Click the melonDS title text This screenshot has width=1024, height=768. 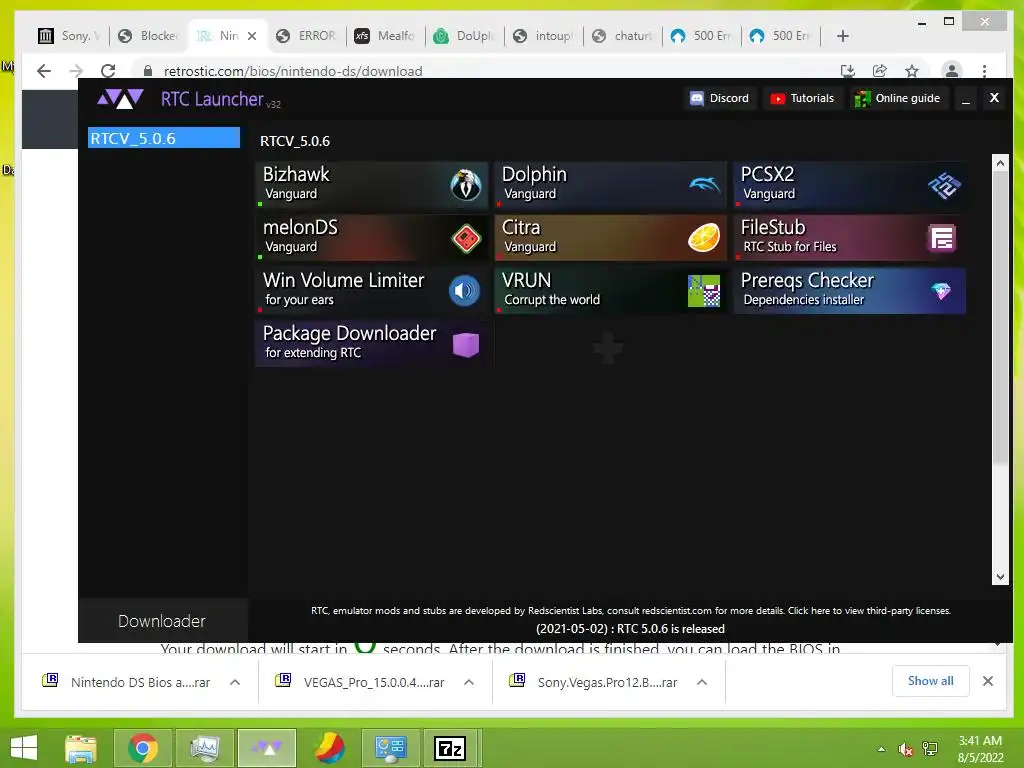tap(300, 227)
